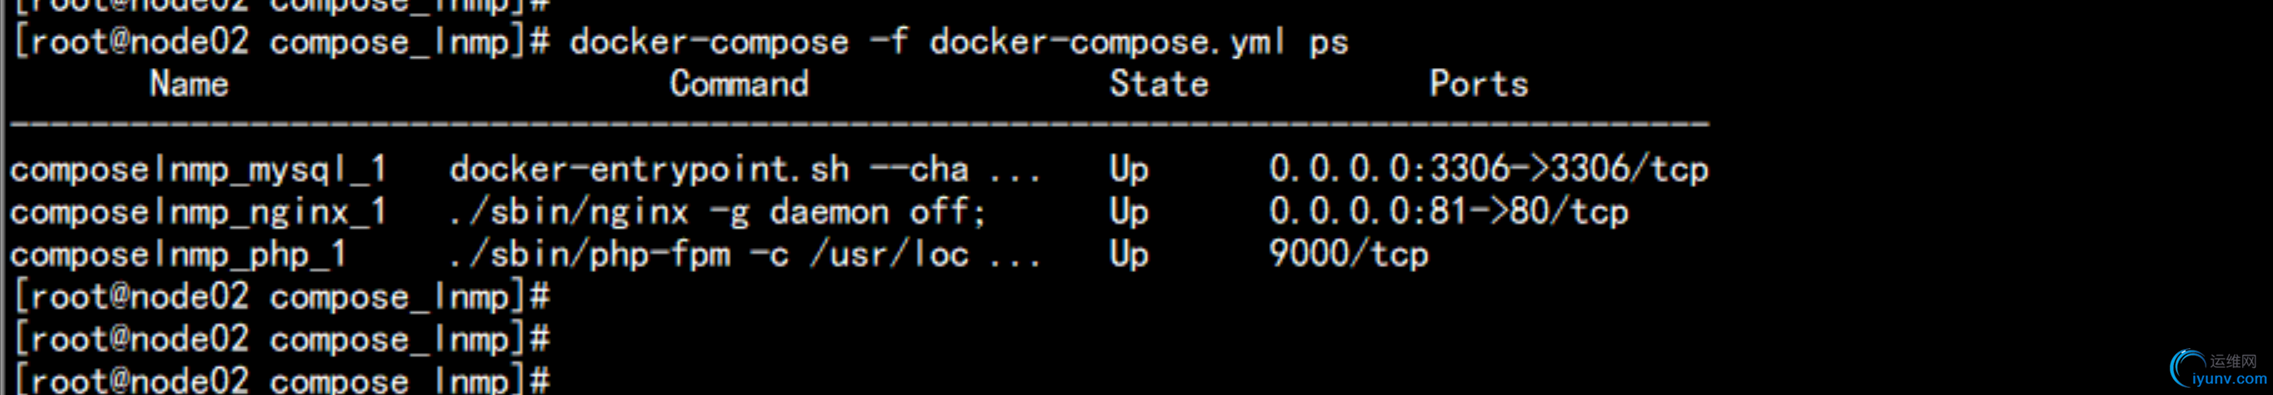Click the Command column header
Screen dimensions: 2273x395
(739, 84)
